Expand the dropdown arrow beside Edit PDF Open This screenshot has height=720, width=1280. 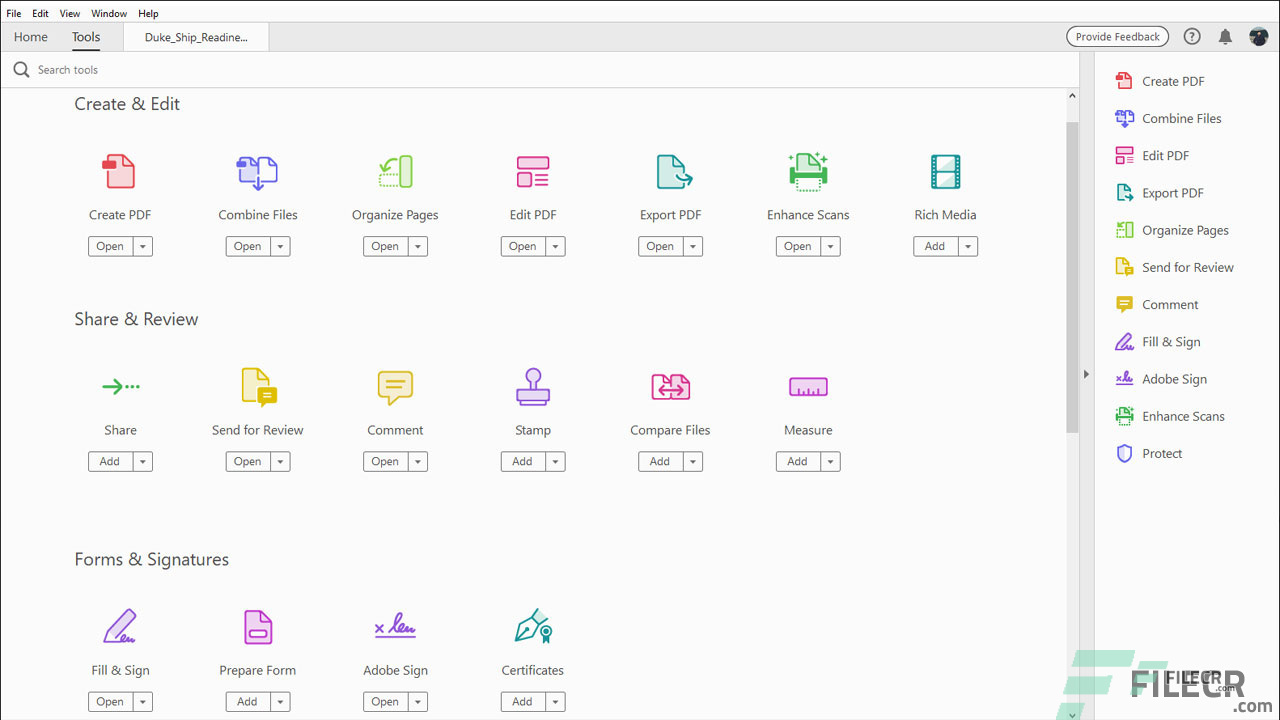555,246
